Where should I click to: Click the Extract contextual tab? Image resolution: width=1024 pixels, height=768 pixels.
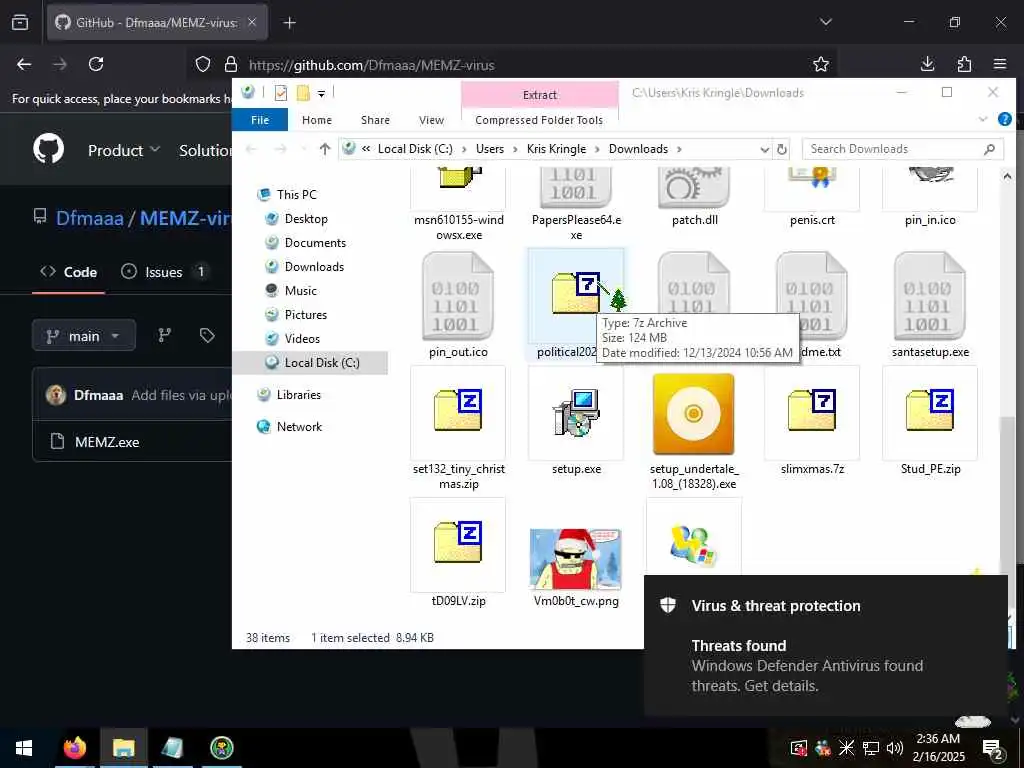click(540, 95)
